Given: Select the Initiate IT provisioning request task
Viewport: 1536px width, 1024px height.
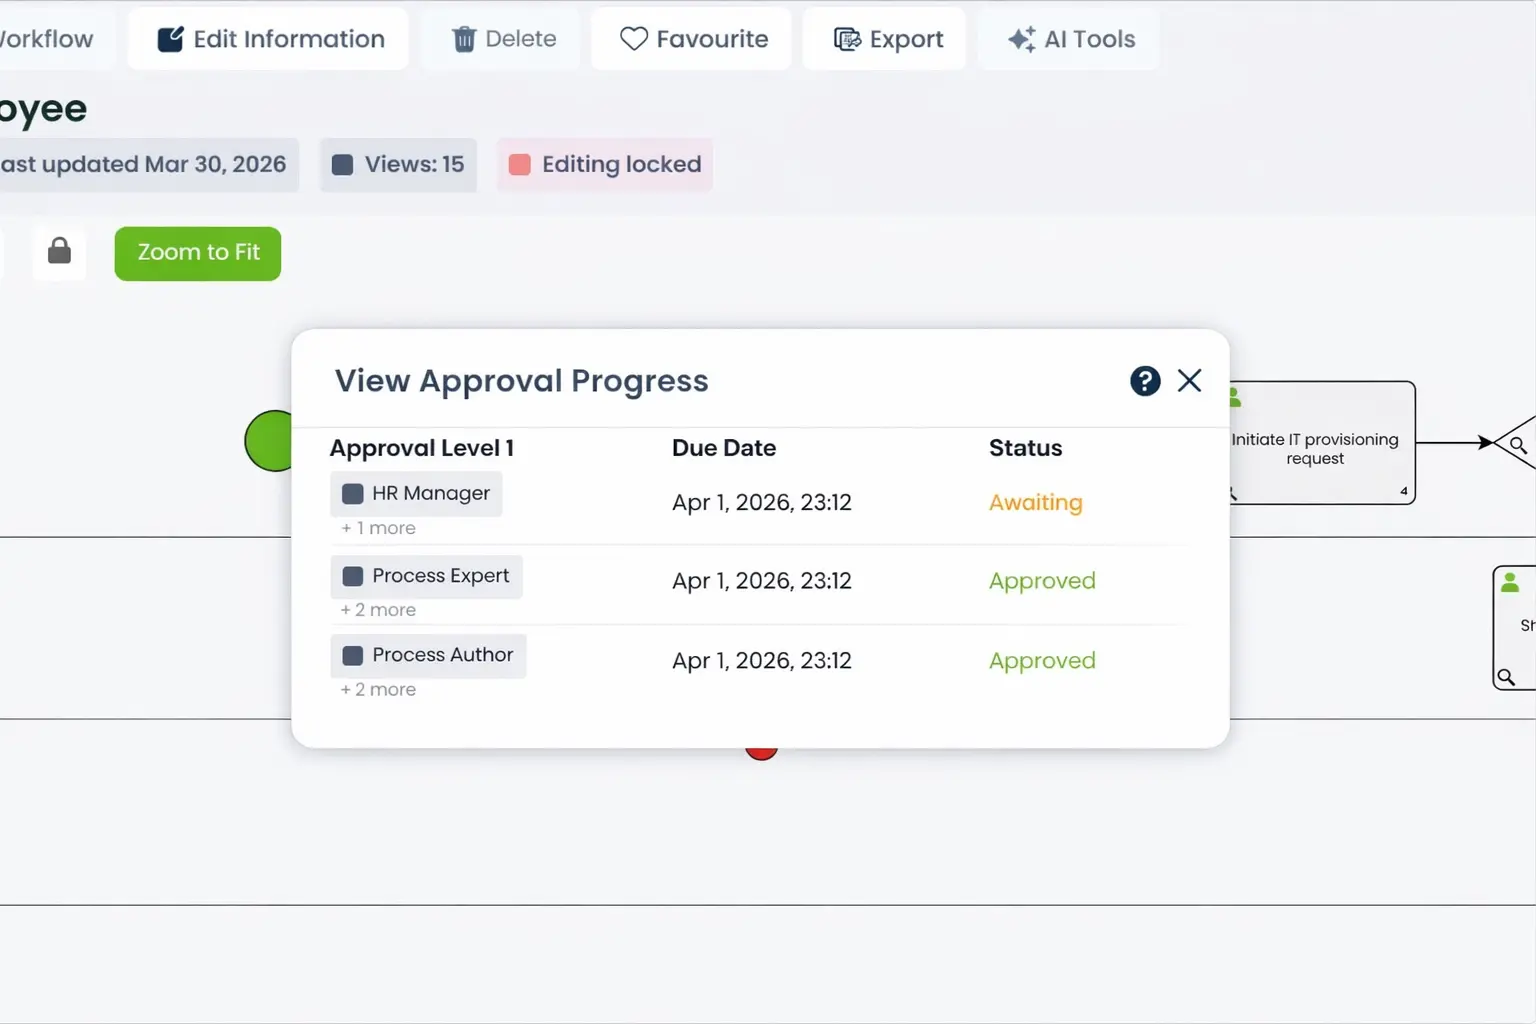Looking at the screenshot, I should point(1320,448).
